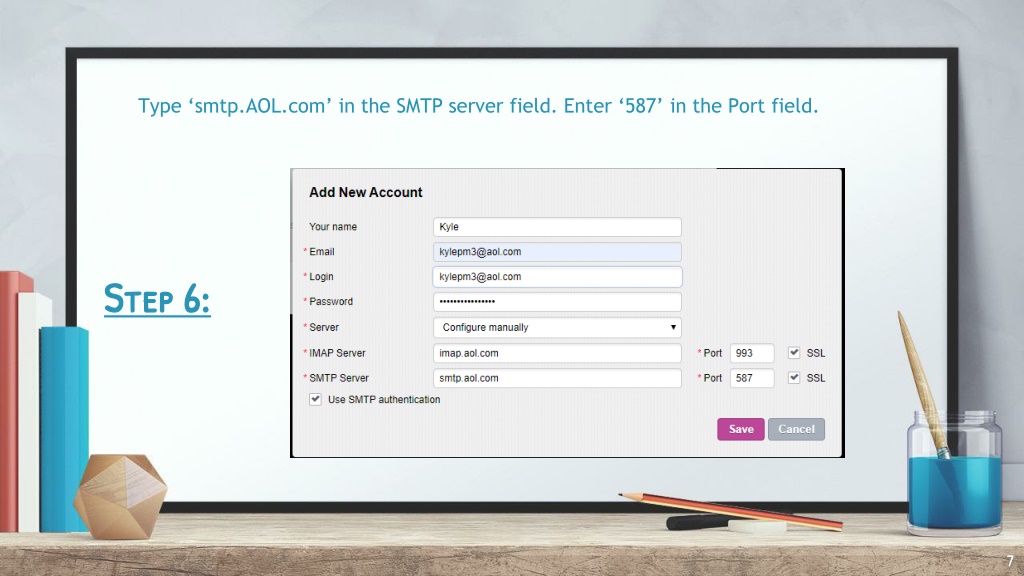
Task: Click the 'SMTP Server' label
Action: [339, 378]
